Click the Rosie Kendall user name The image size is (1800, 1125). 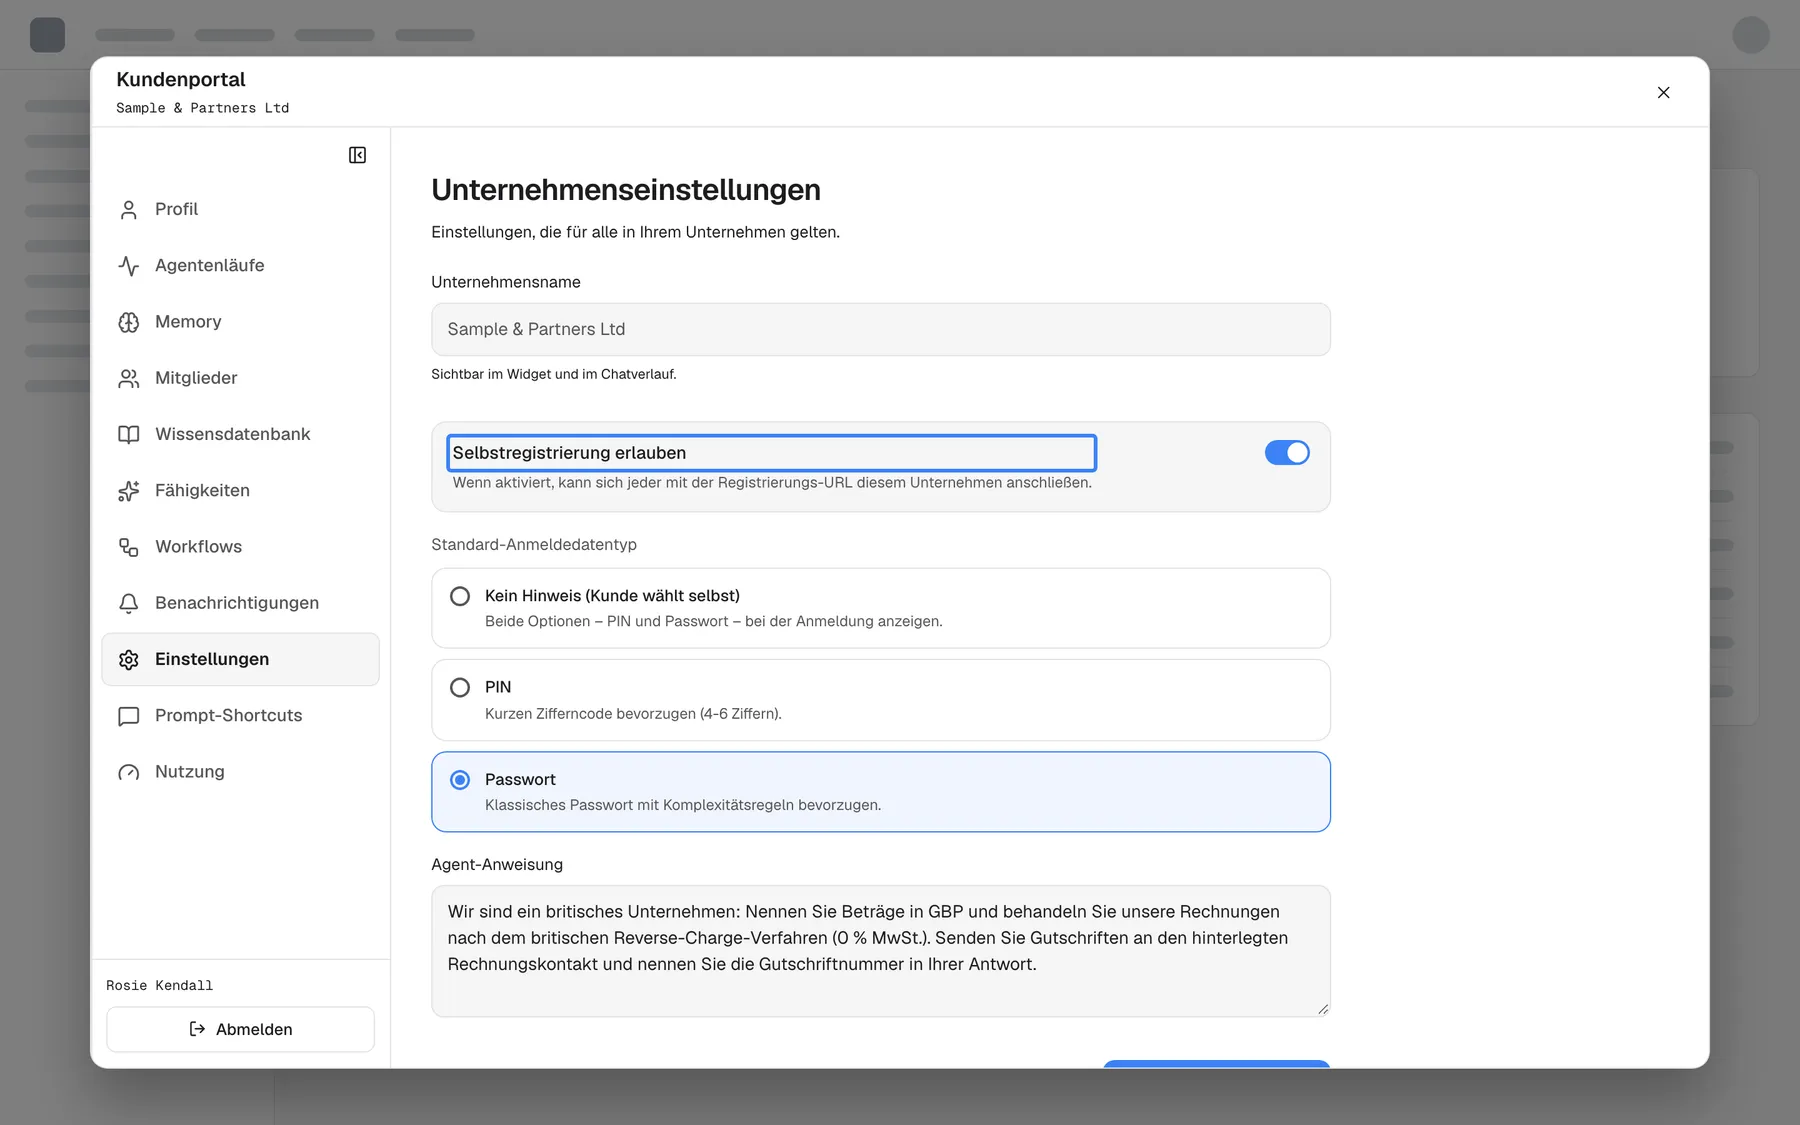click(160, 986)
